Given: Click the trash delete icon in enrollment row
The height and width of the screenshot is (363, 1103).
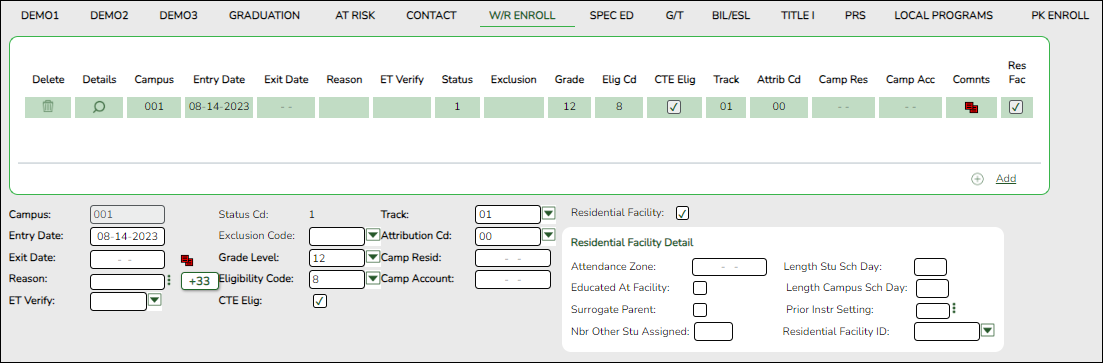Looking at the screenshot, I should (x=48, y=107).
